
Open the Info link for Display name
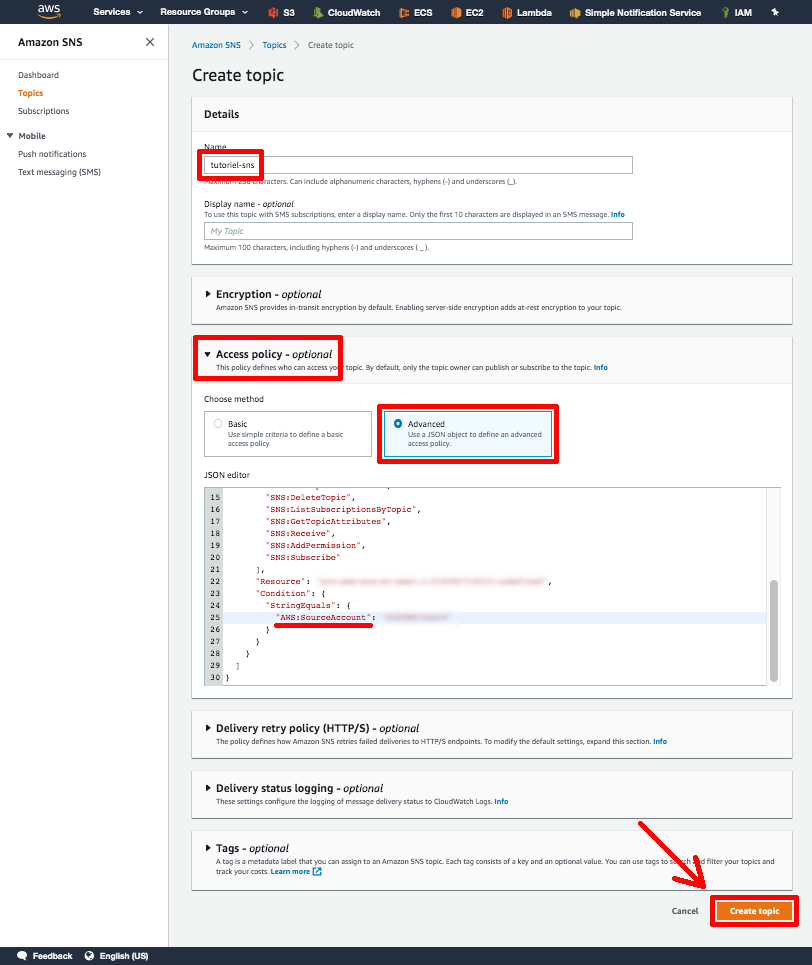click(x=617, y=215)
